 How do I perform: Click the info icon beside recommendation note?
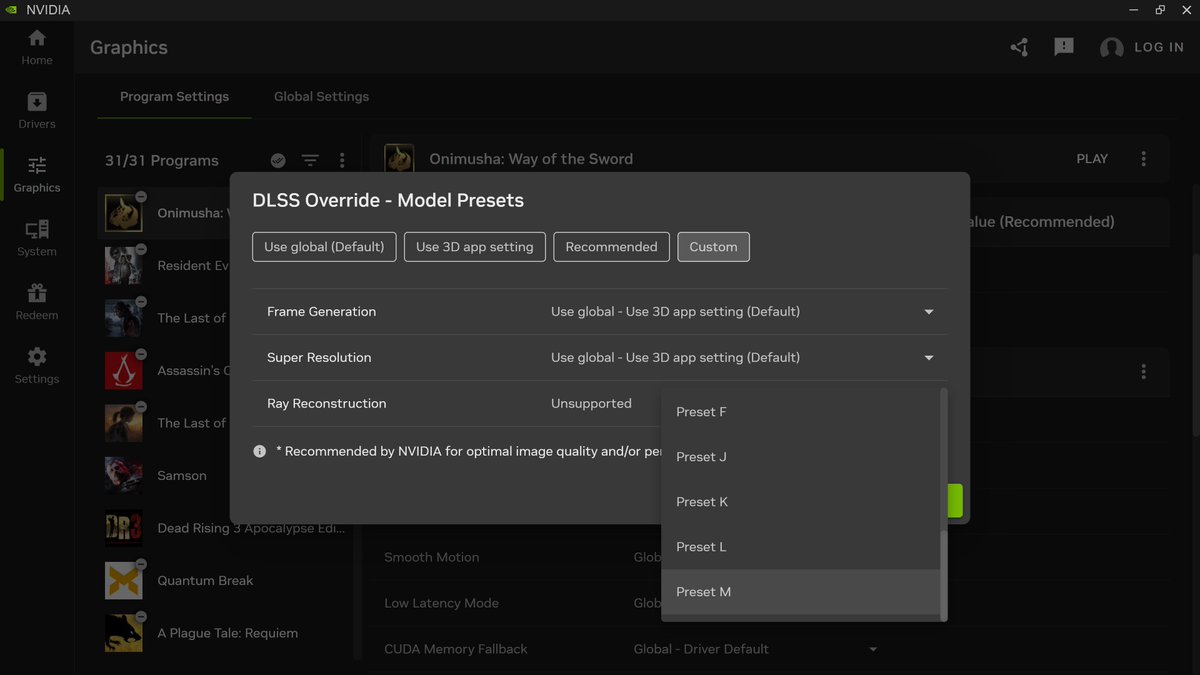(x=260, y=451)
